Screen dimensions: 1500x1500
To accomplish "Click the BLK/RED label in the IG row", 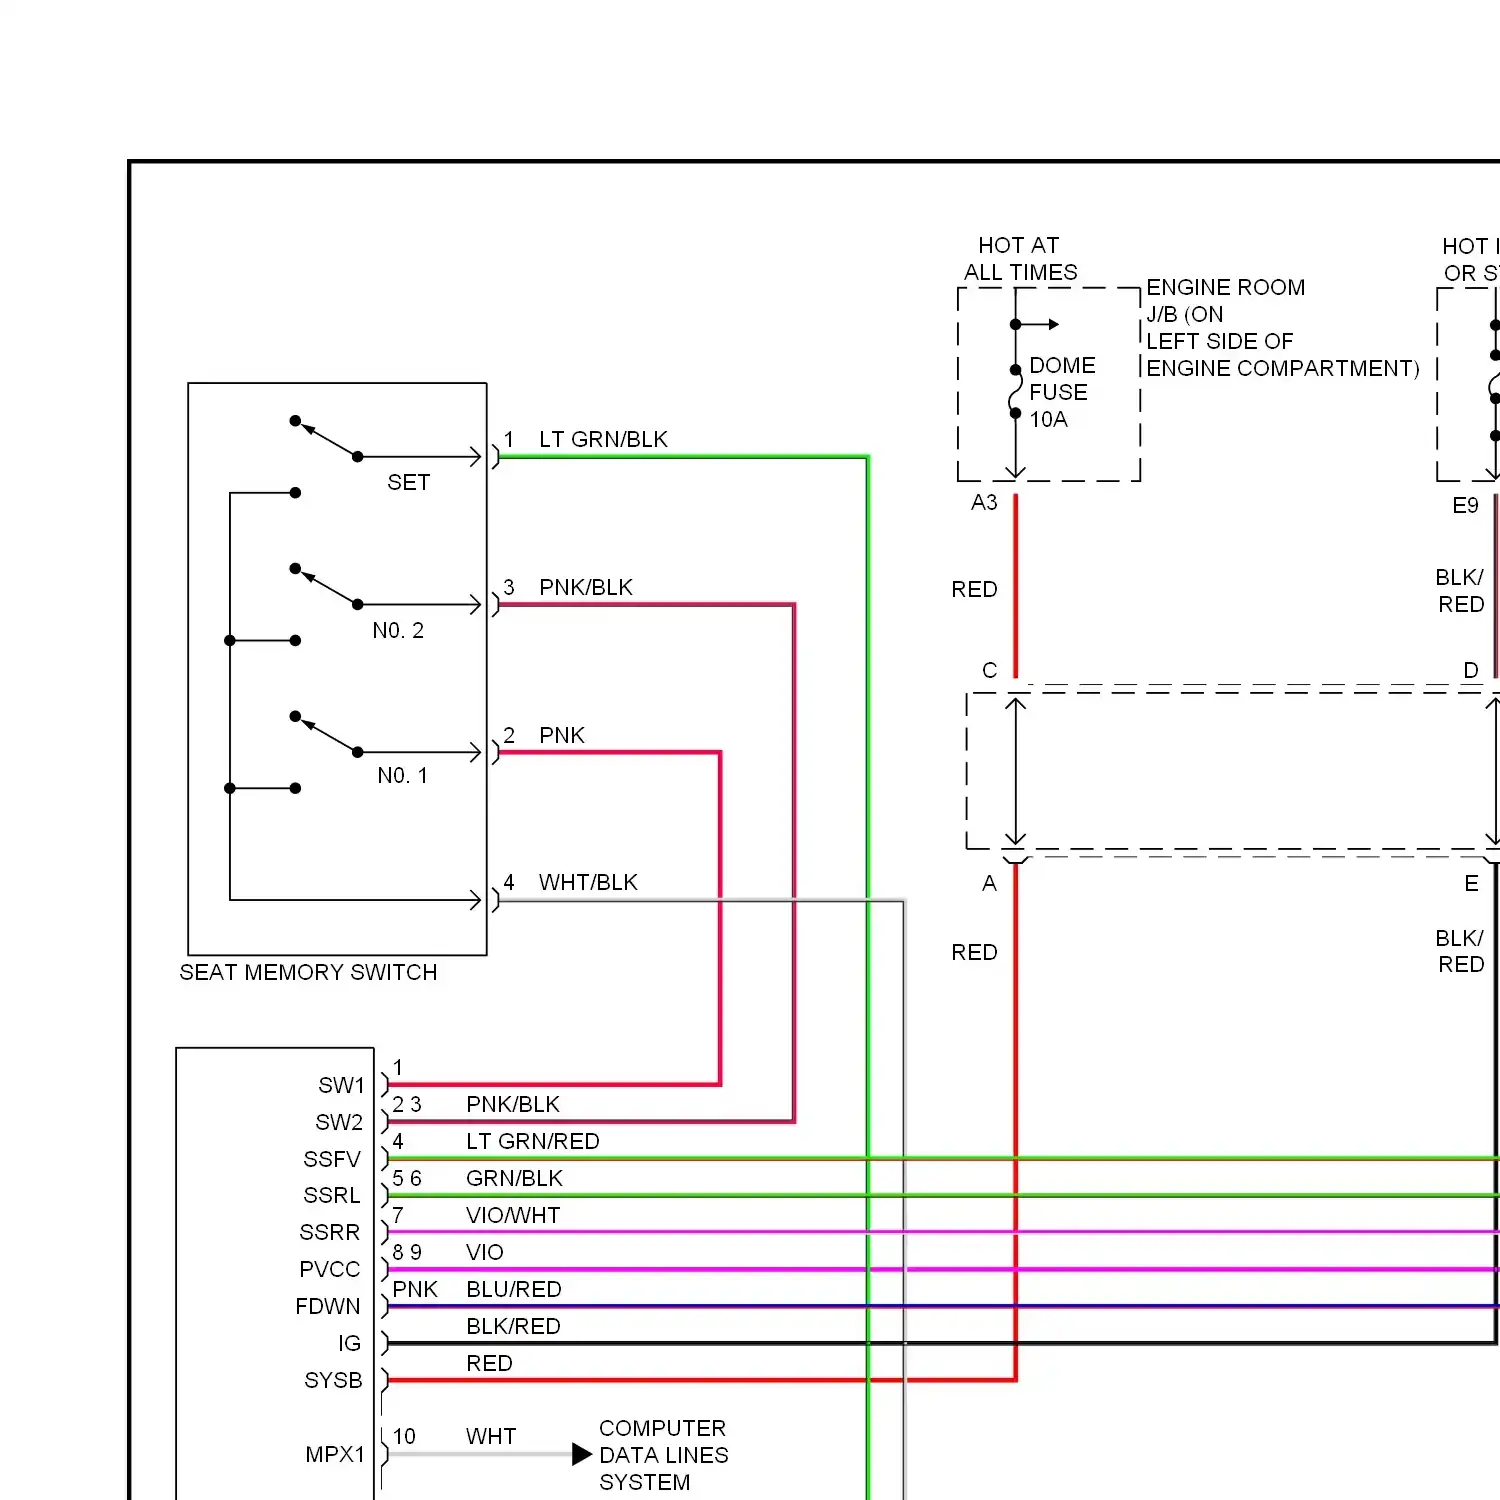I will (513, 1326).
